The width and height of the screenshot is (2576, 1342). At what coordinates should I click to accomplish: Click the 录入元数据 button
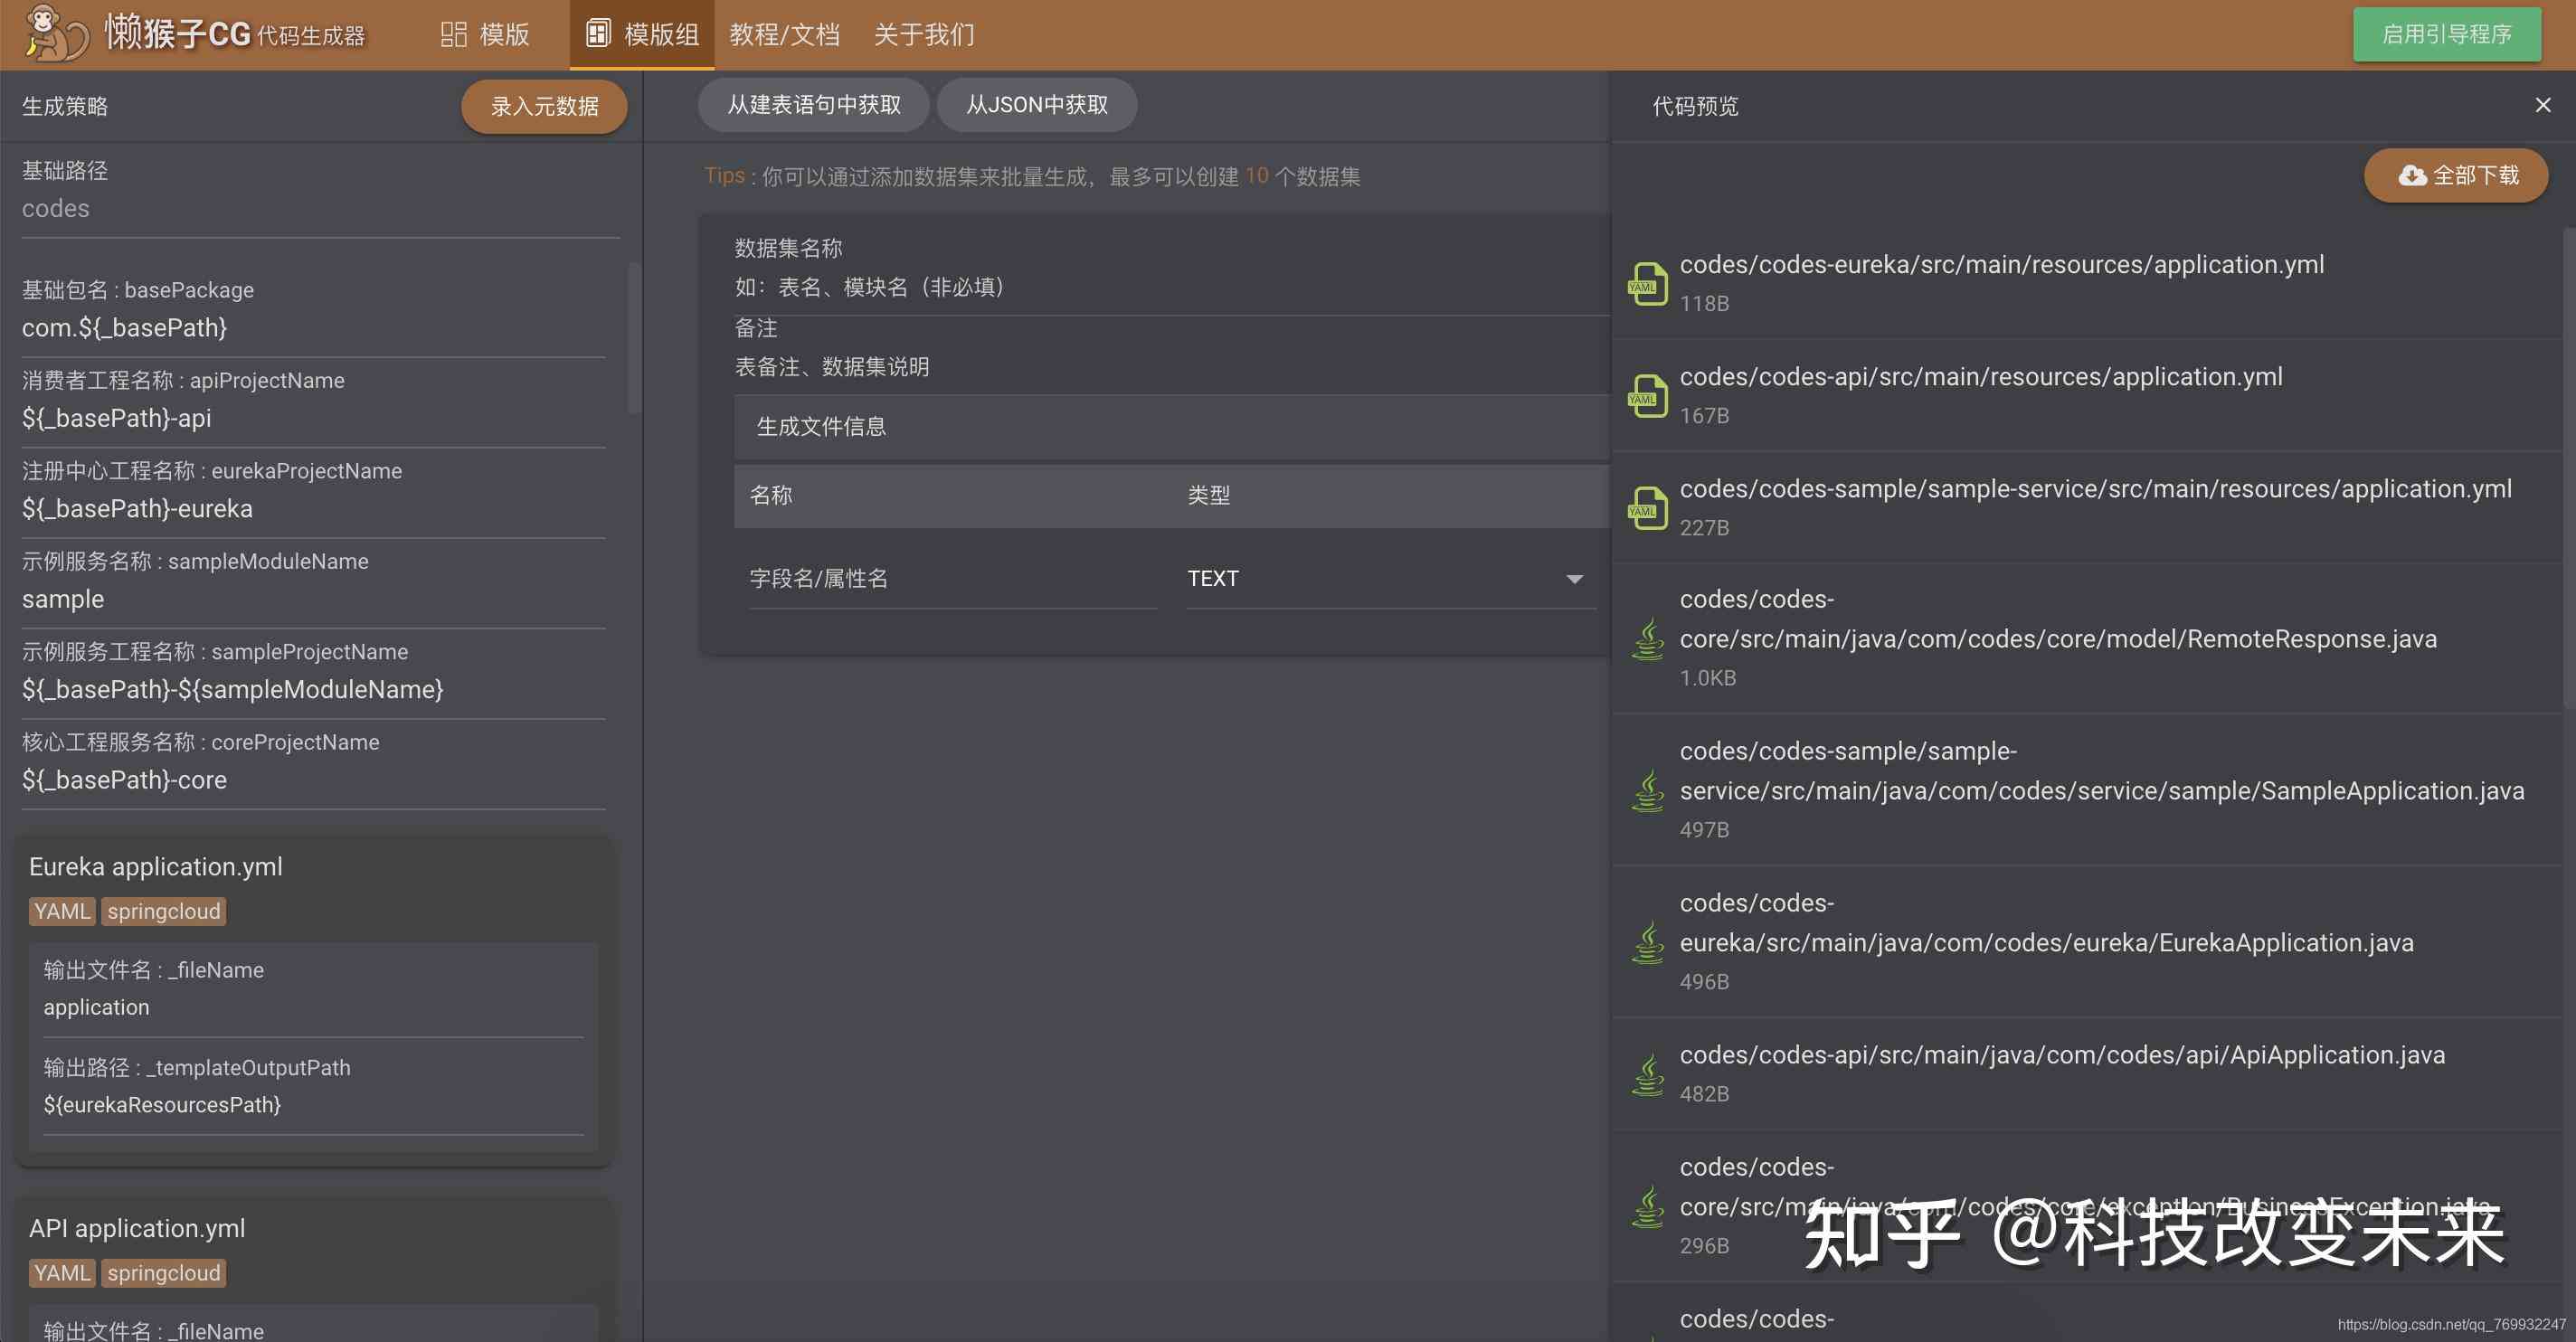tap(544, 108)
